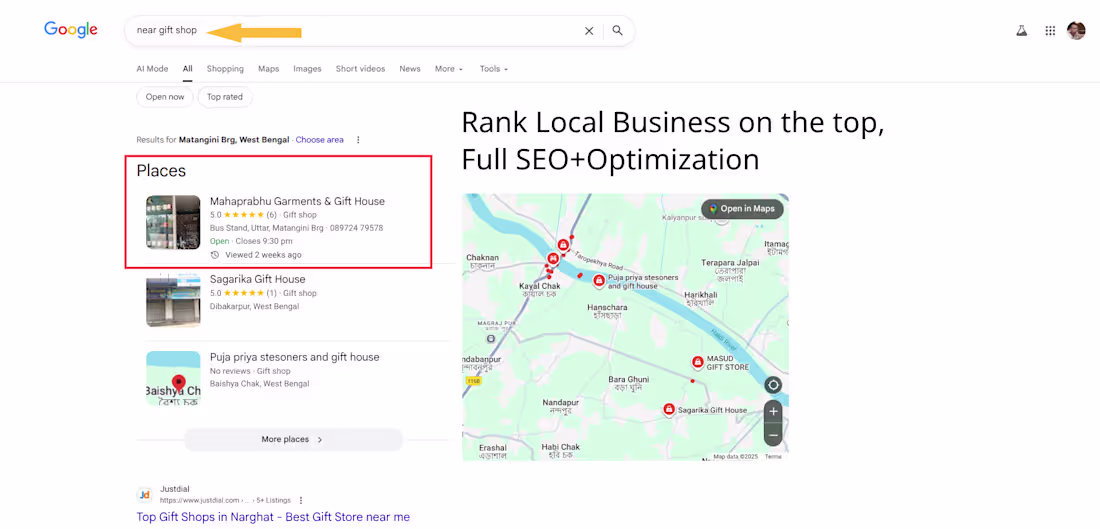The image size is (1100, 529).
Task: Open Mahaprabhu Garments & Gift House listing
Action: (297, 201)
